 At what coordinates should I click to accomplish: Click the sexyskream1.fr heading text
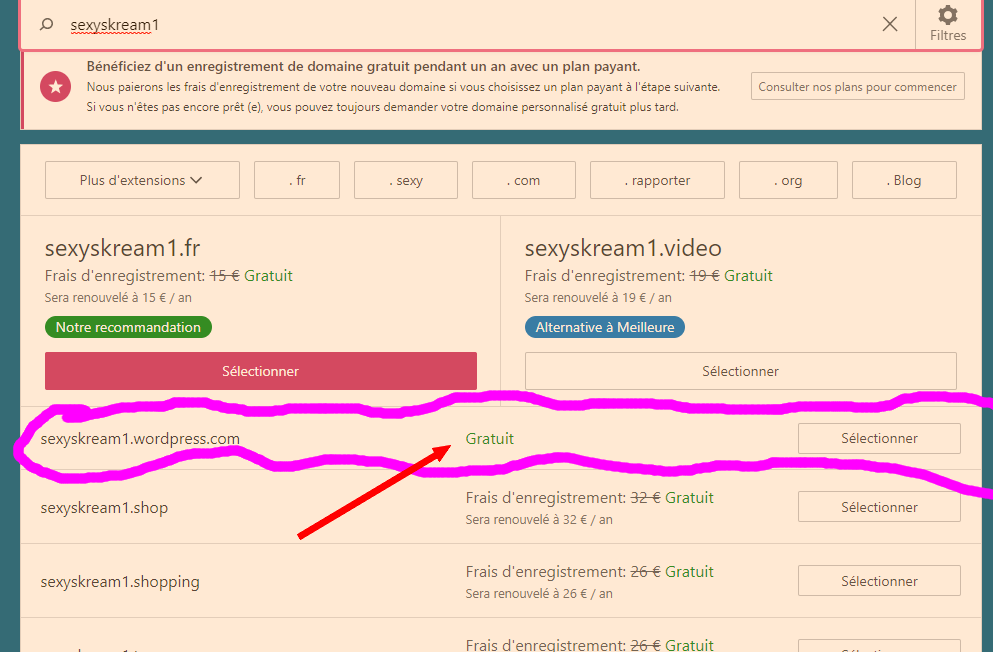click(x=123, y=248)
